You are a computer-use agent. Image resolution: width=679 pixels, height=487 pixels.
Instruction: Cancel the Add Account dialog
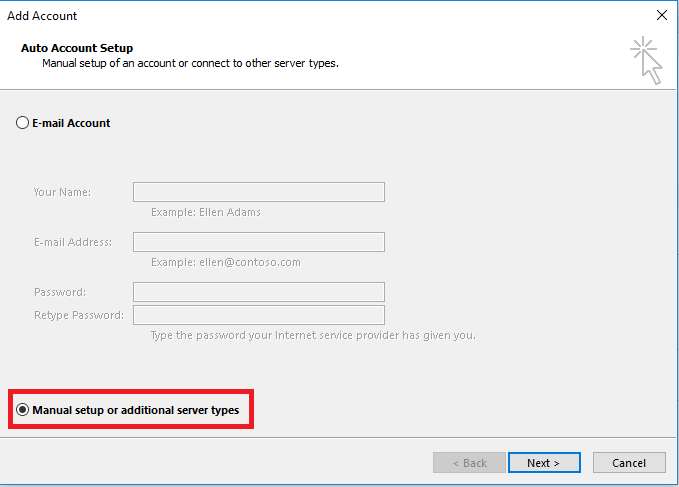click(629, 463)
